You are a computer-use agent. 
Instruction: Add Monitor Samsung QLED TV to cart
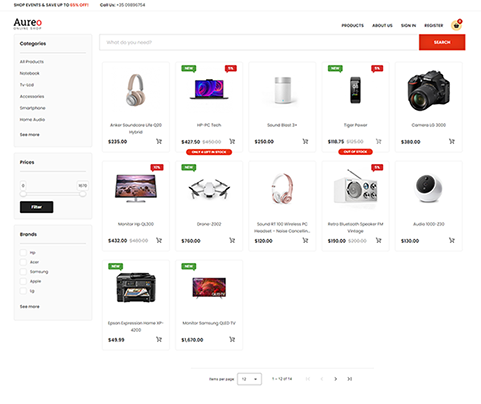[232, 339]
